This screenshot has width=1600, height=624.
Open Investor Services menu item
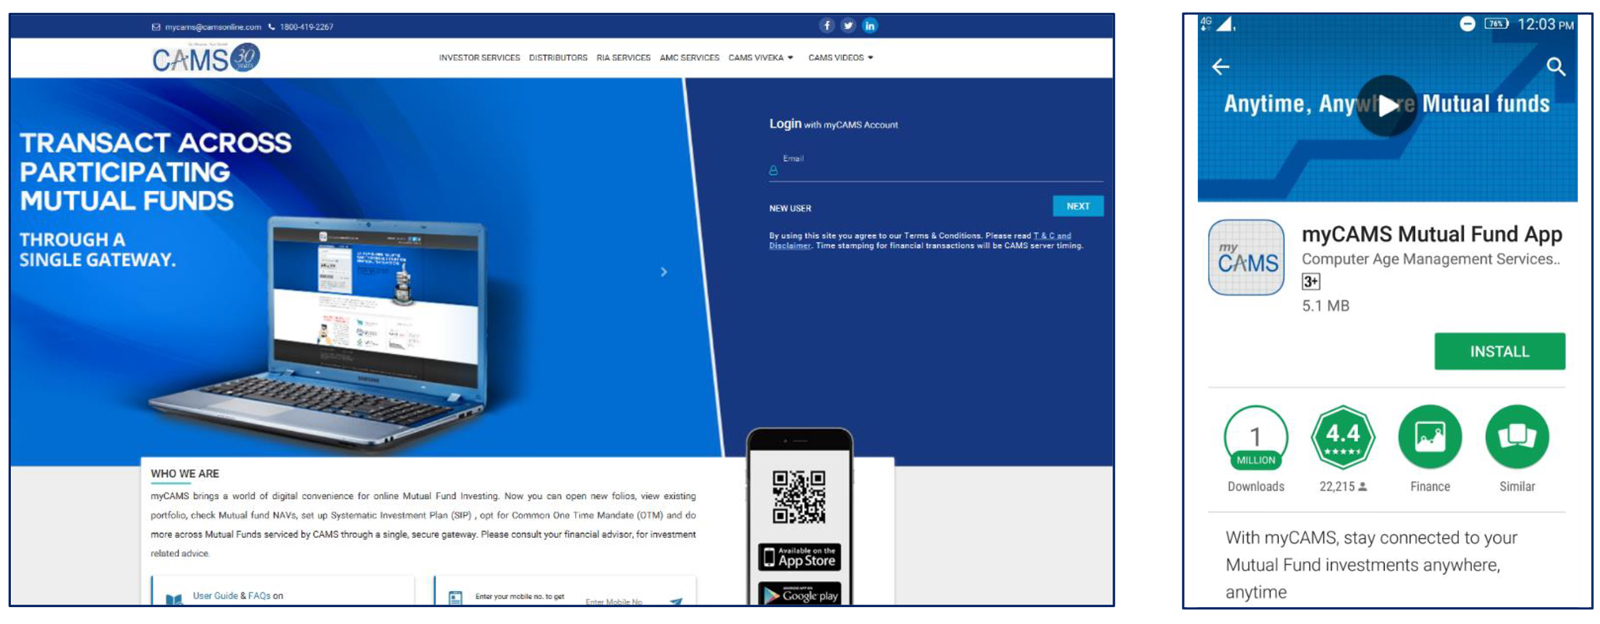pos(479,58)
